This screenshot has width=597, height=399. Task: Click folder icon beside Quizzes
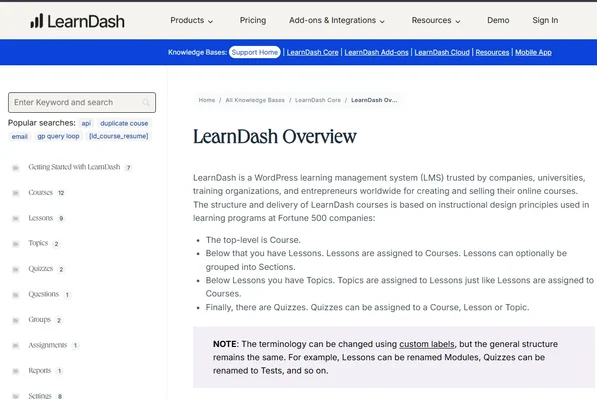point(16,270)
